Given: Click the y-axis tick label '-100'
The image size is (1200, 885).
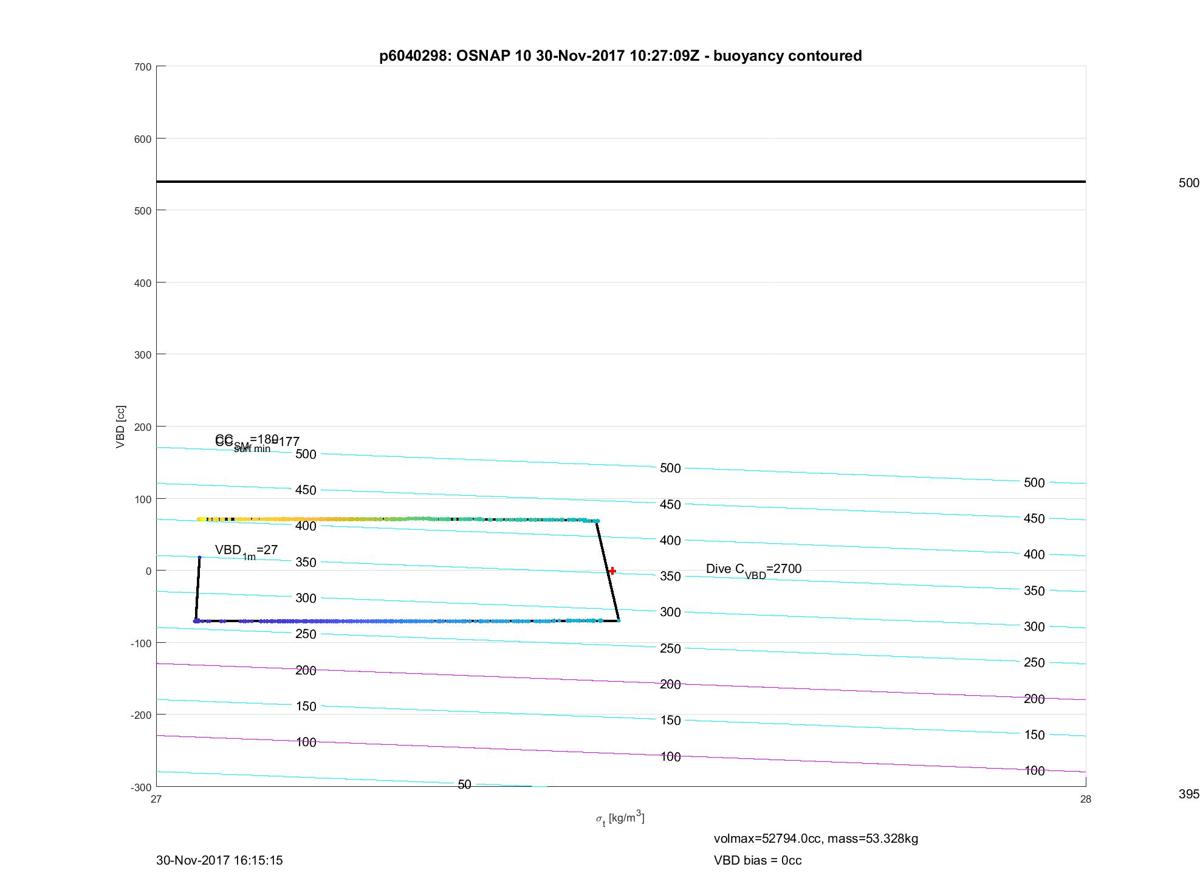Looking at the screenshot, I should coord(141,643).
